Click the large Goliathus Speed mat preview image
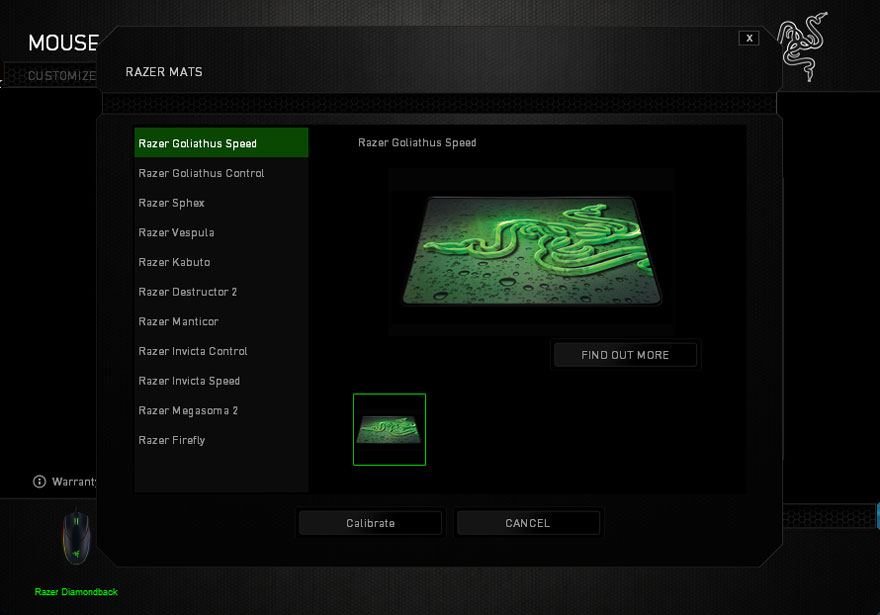880x615 pixels. (x=531, y=251)
